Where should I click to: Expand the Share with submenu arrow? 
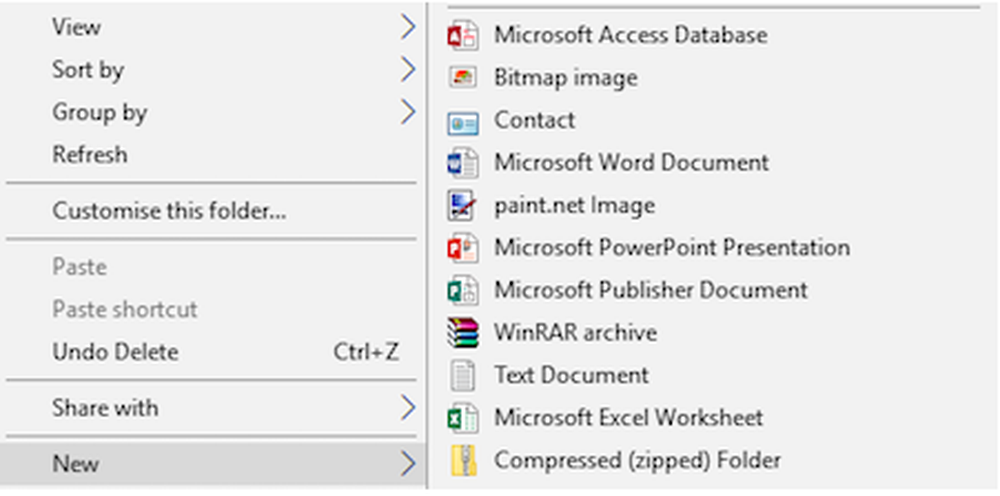[x=407, y=408]
